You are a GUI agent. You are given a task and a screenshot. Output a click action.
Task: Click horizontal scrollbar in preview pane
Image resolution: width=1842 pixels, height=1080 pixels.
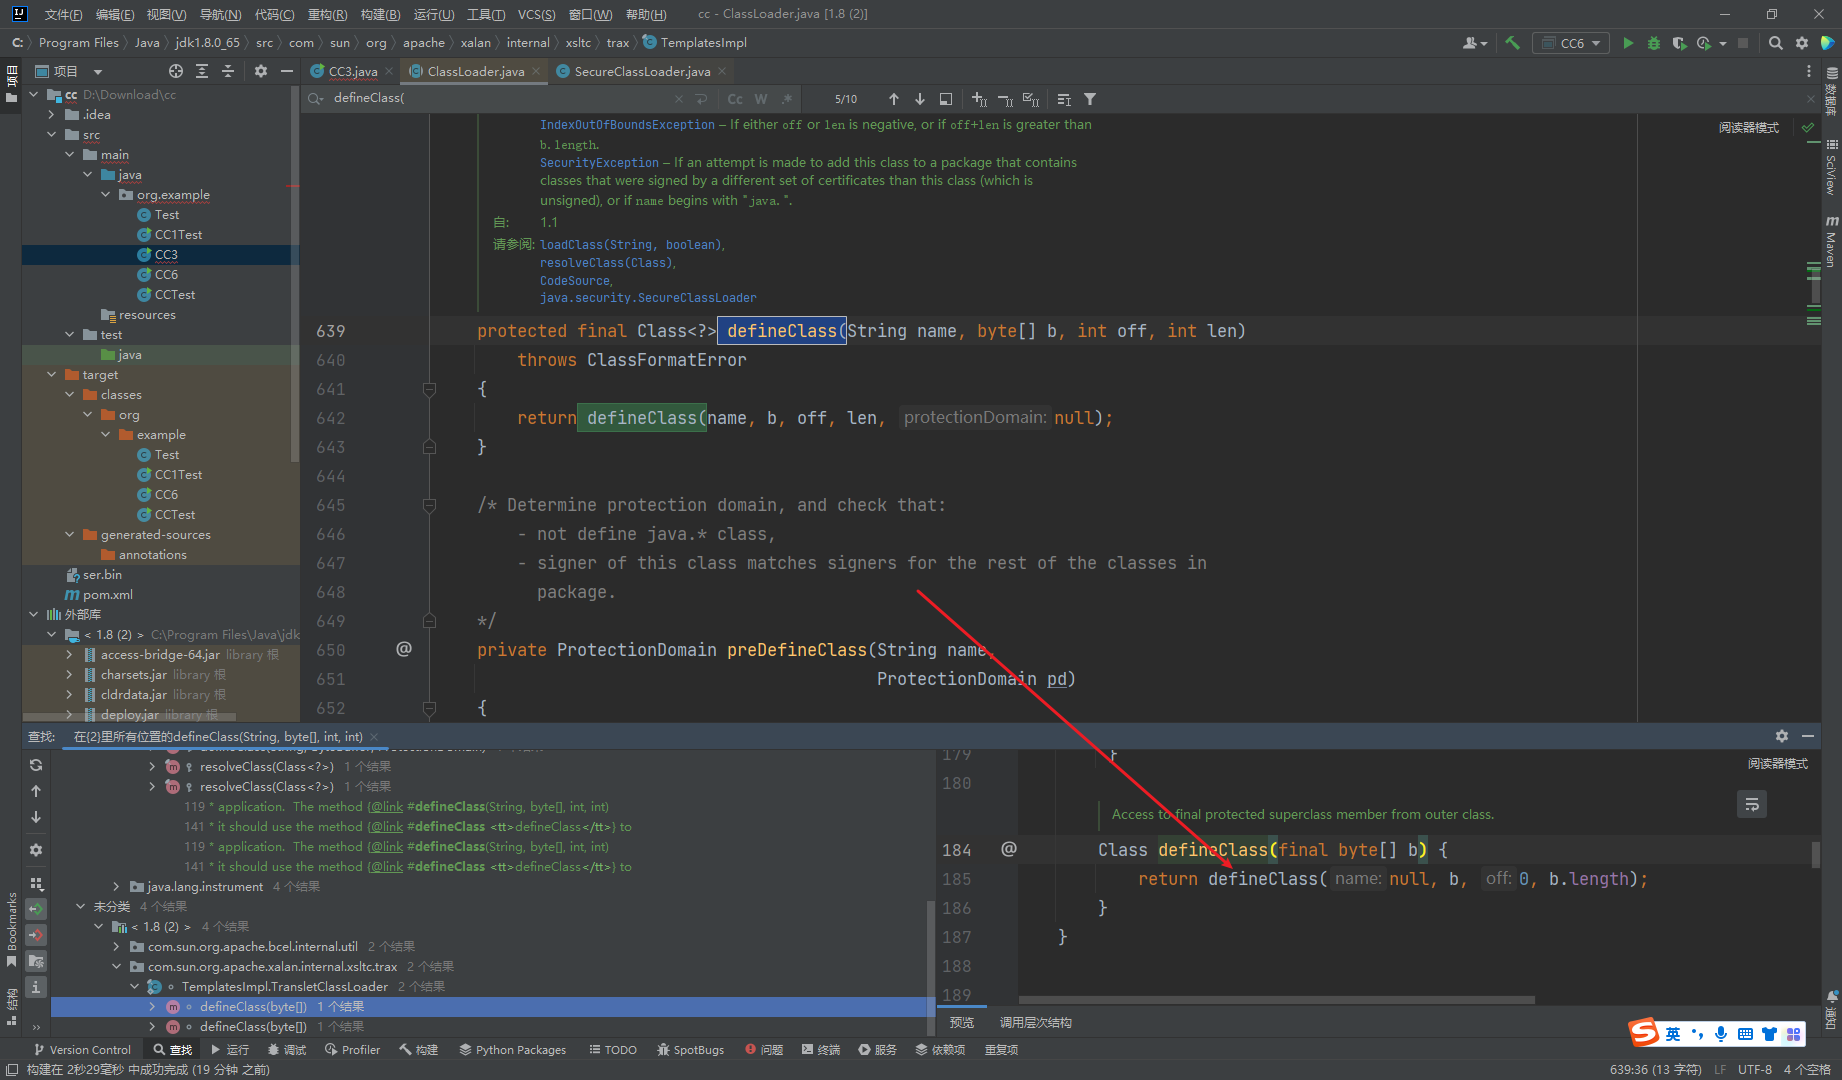tap(1276, 999)
